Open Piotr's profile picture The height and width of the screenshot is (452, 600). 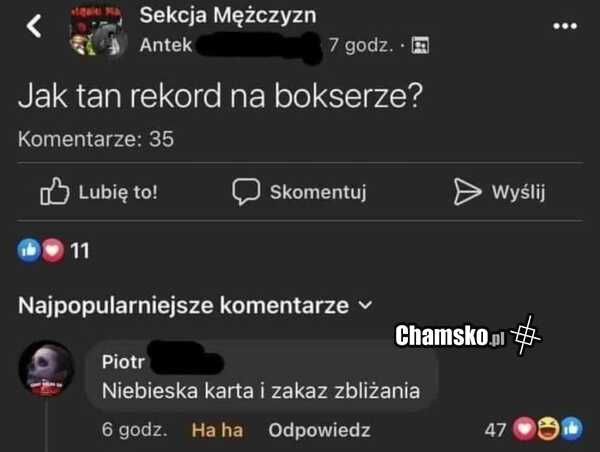click(x=47, y=374)
